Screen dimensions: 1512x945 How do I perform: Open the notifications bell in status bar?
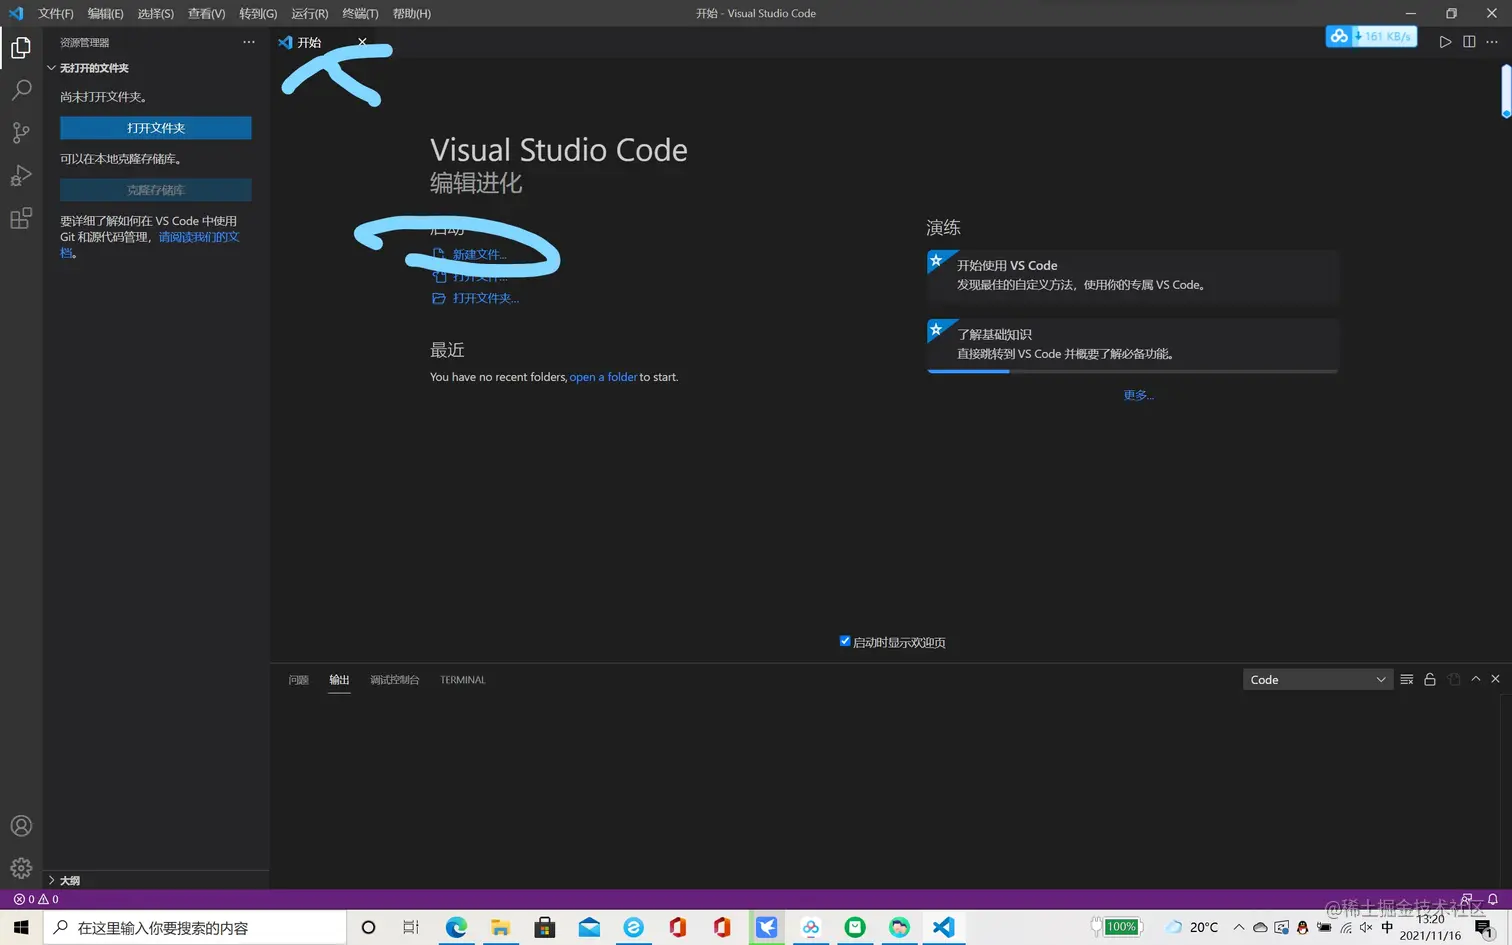(1493, 899)
